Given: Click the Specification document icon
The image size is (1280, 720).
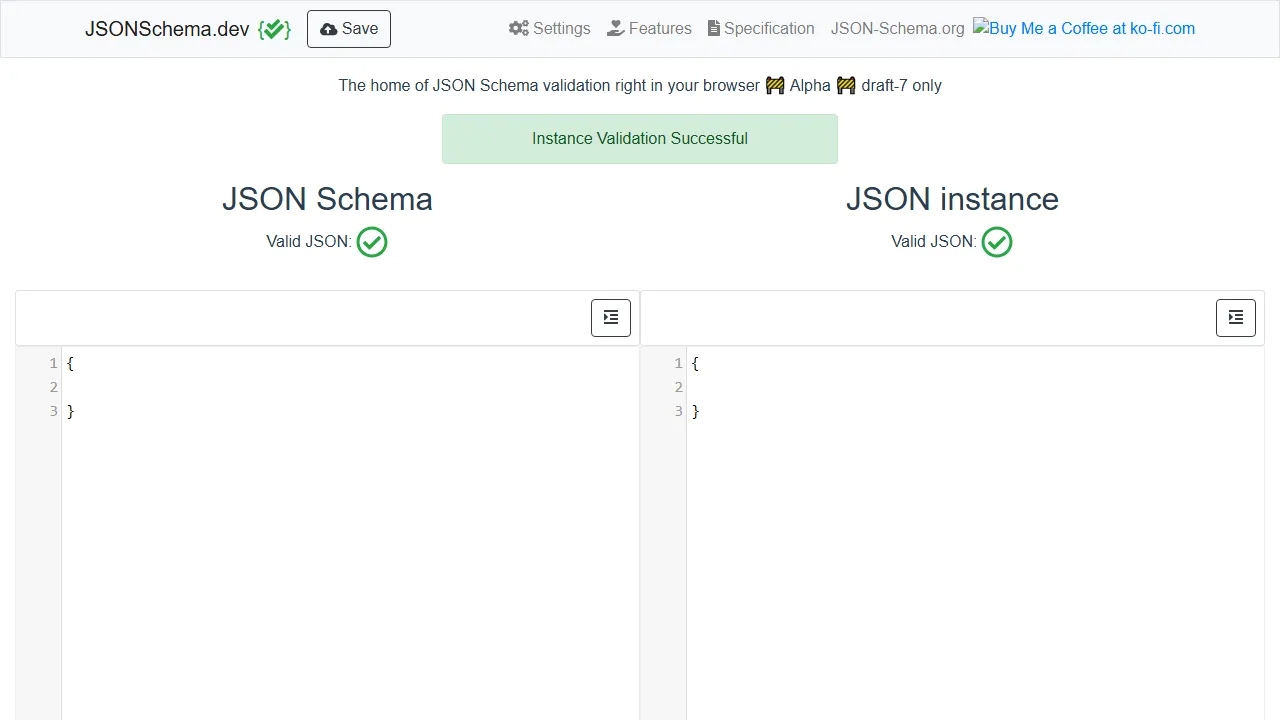Looking at the screenshot, I should click(714, 28).
